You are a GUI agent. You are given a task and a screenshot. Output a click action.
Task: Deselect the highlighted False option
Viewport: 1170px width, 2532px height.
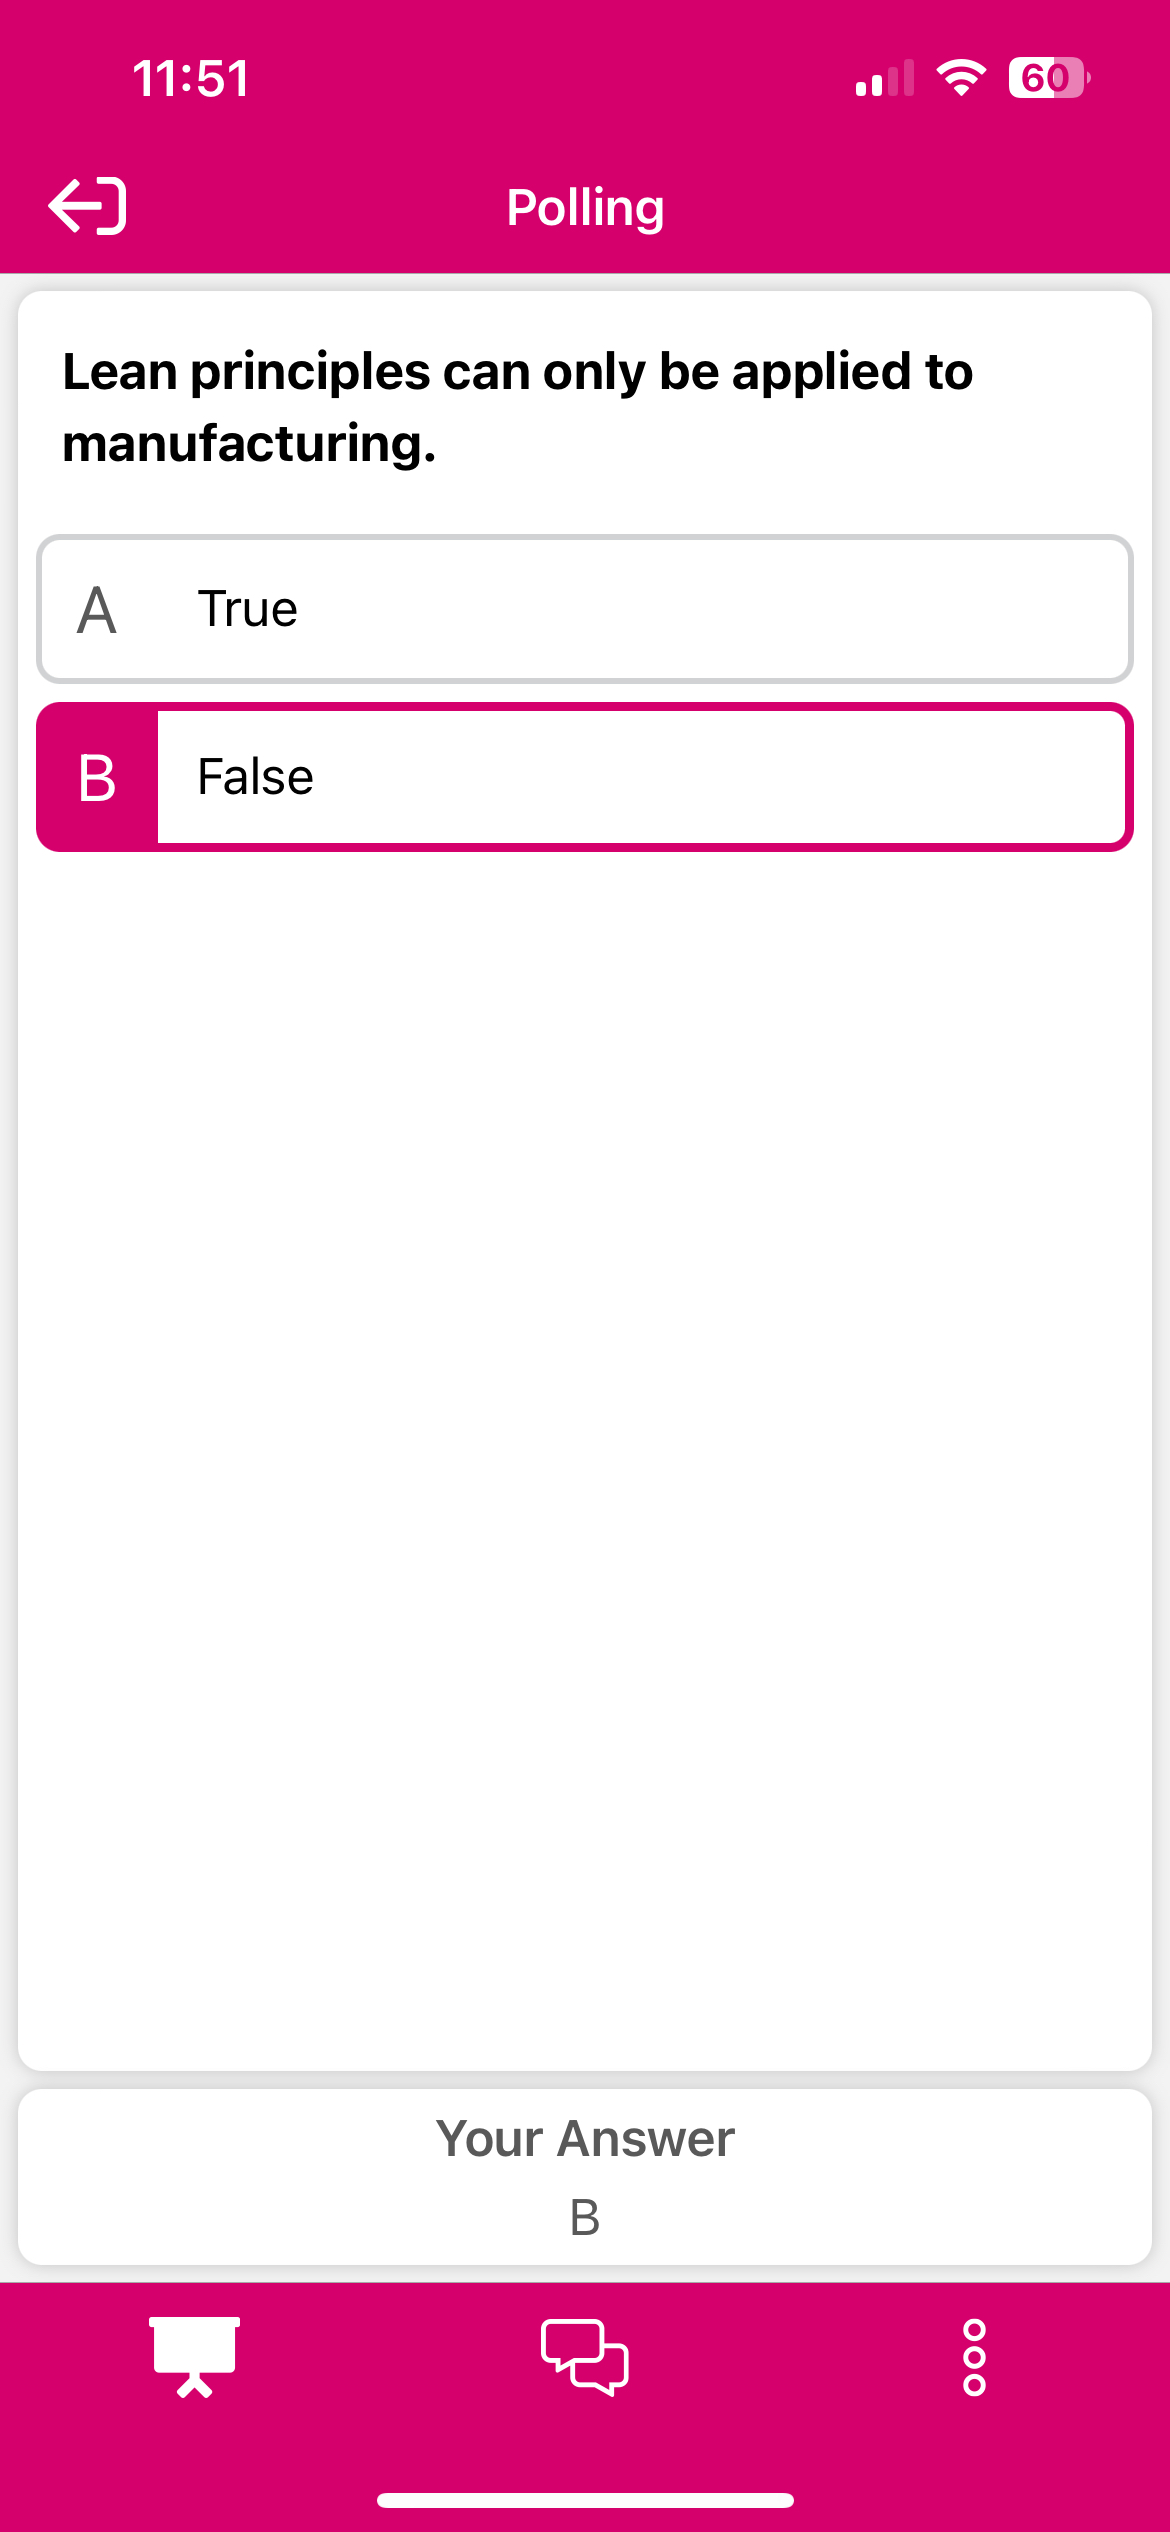tap(585, 777)
